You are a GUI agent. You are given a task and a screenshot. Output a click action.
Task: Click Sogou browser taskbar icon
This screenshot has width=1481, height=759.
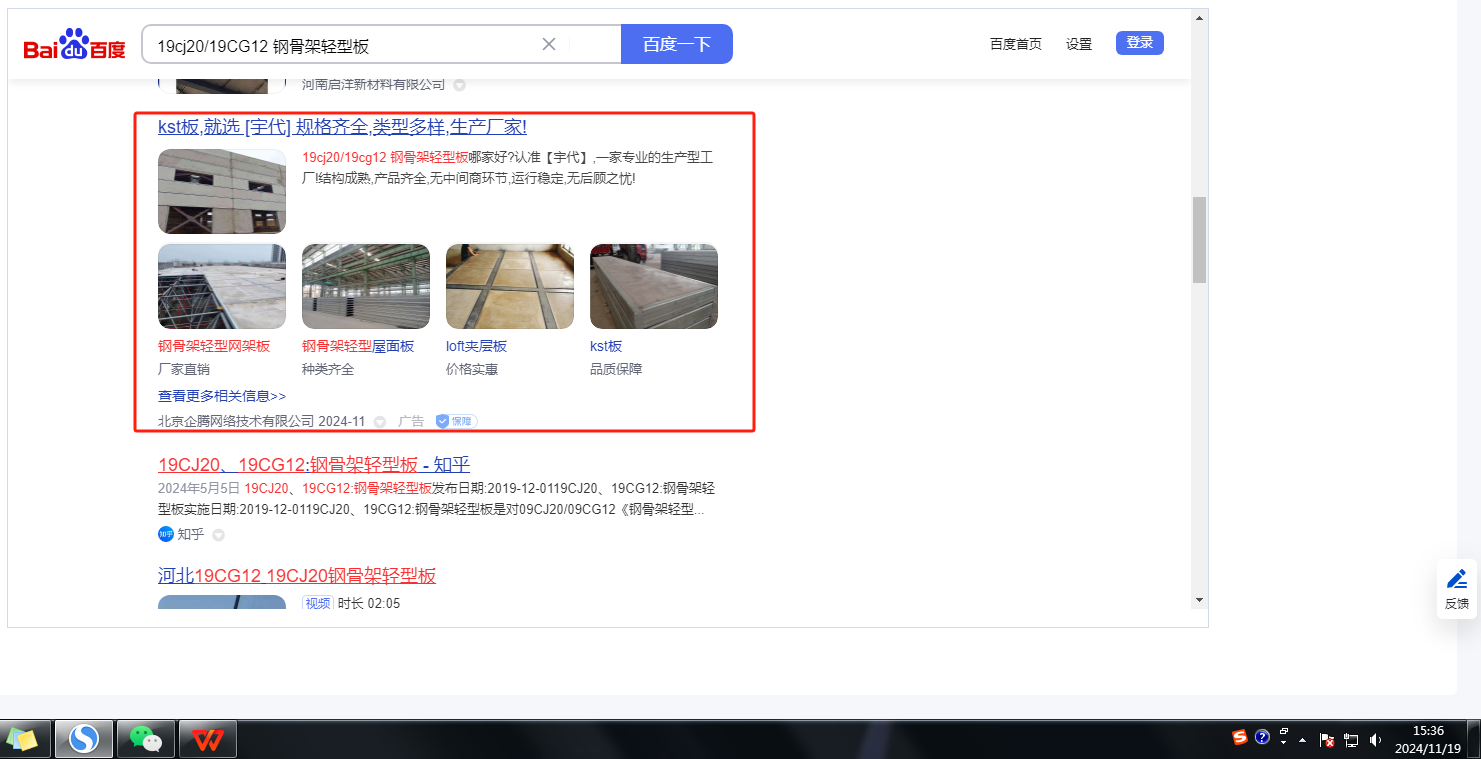coord(84,739)
